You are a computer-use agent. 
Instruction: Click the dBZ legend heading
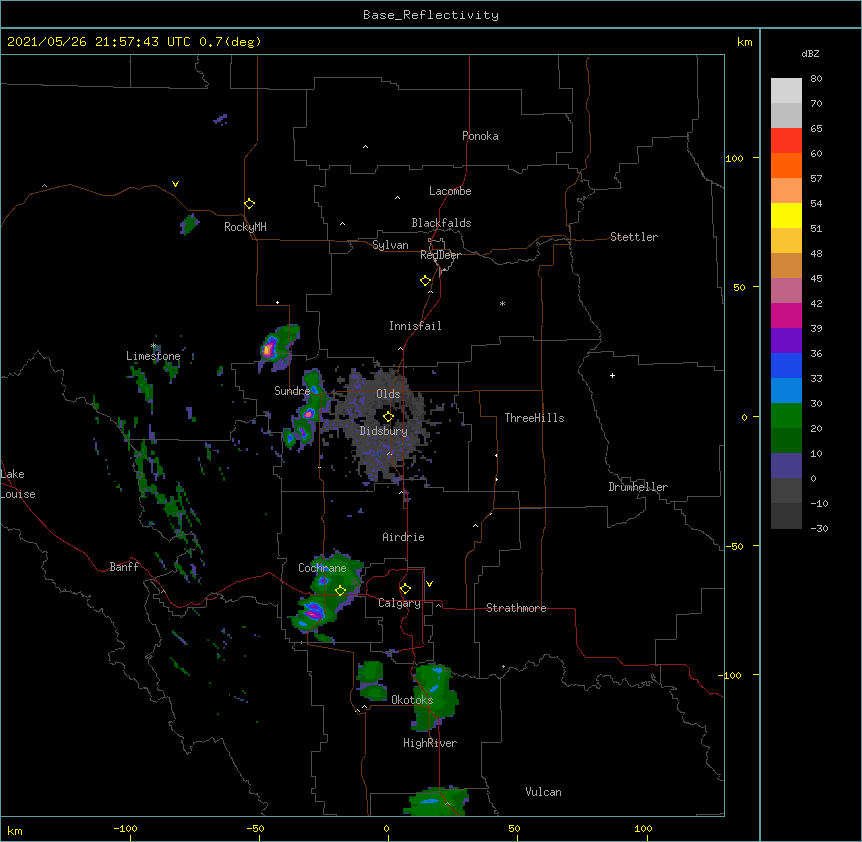point(810,53)
